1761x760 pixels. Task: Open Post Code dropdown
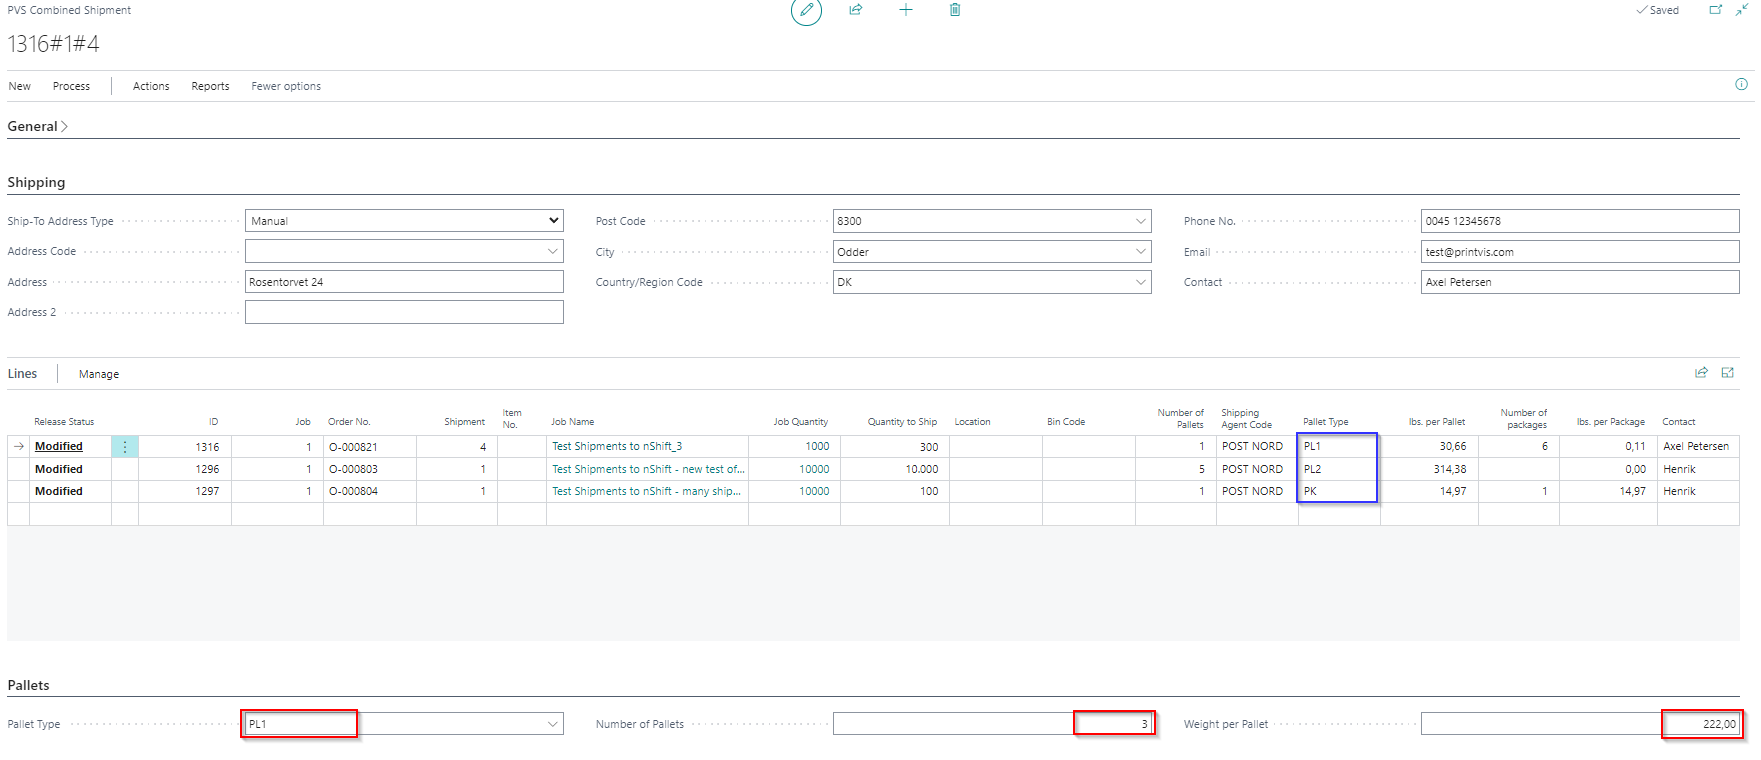pos(1140,221)
